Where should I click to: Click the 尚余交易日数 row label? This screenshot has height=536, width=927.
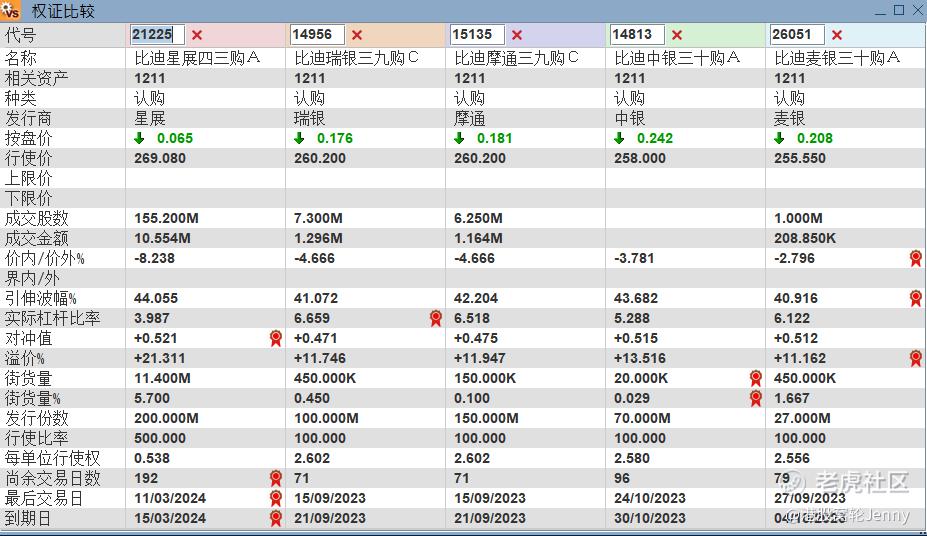pos(52,478)
